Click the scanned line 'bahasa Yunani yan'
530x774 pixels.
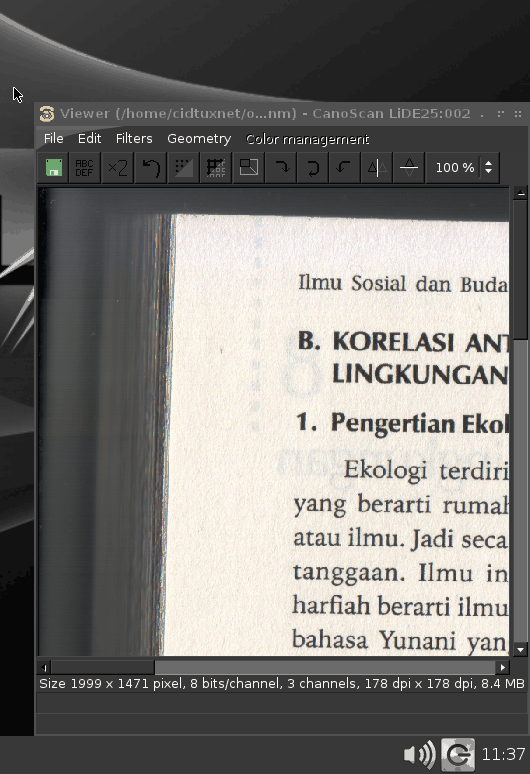400,641
